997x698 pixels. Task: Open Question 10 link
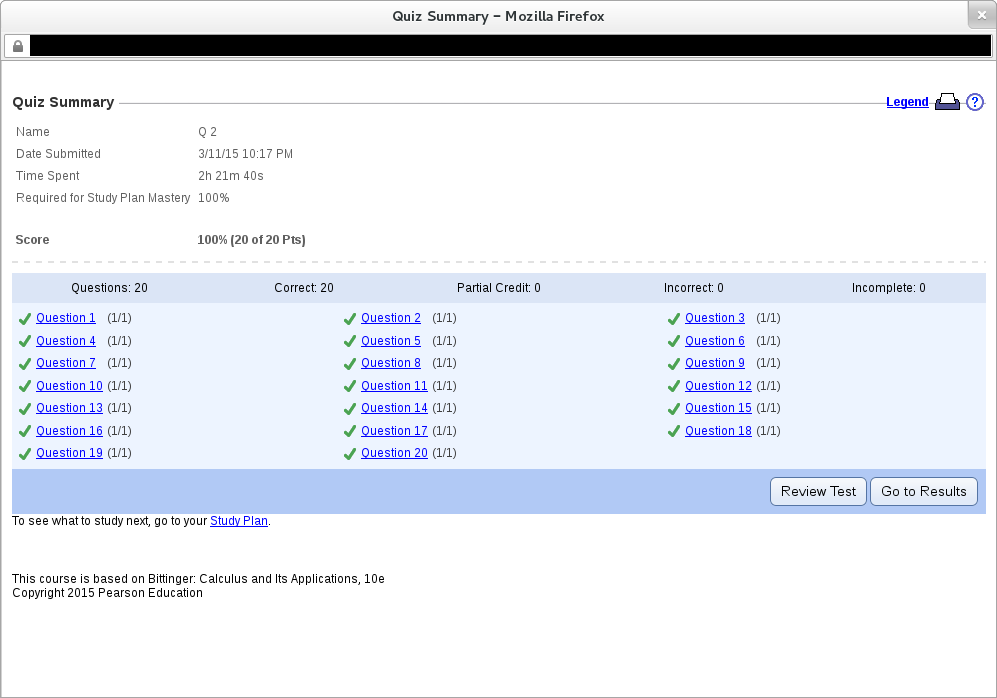pyautogui.click(x=69, y=386)
